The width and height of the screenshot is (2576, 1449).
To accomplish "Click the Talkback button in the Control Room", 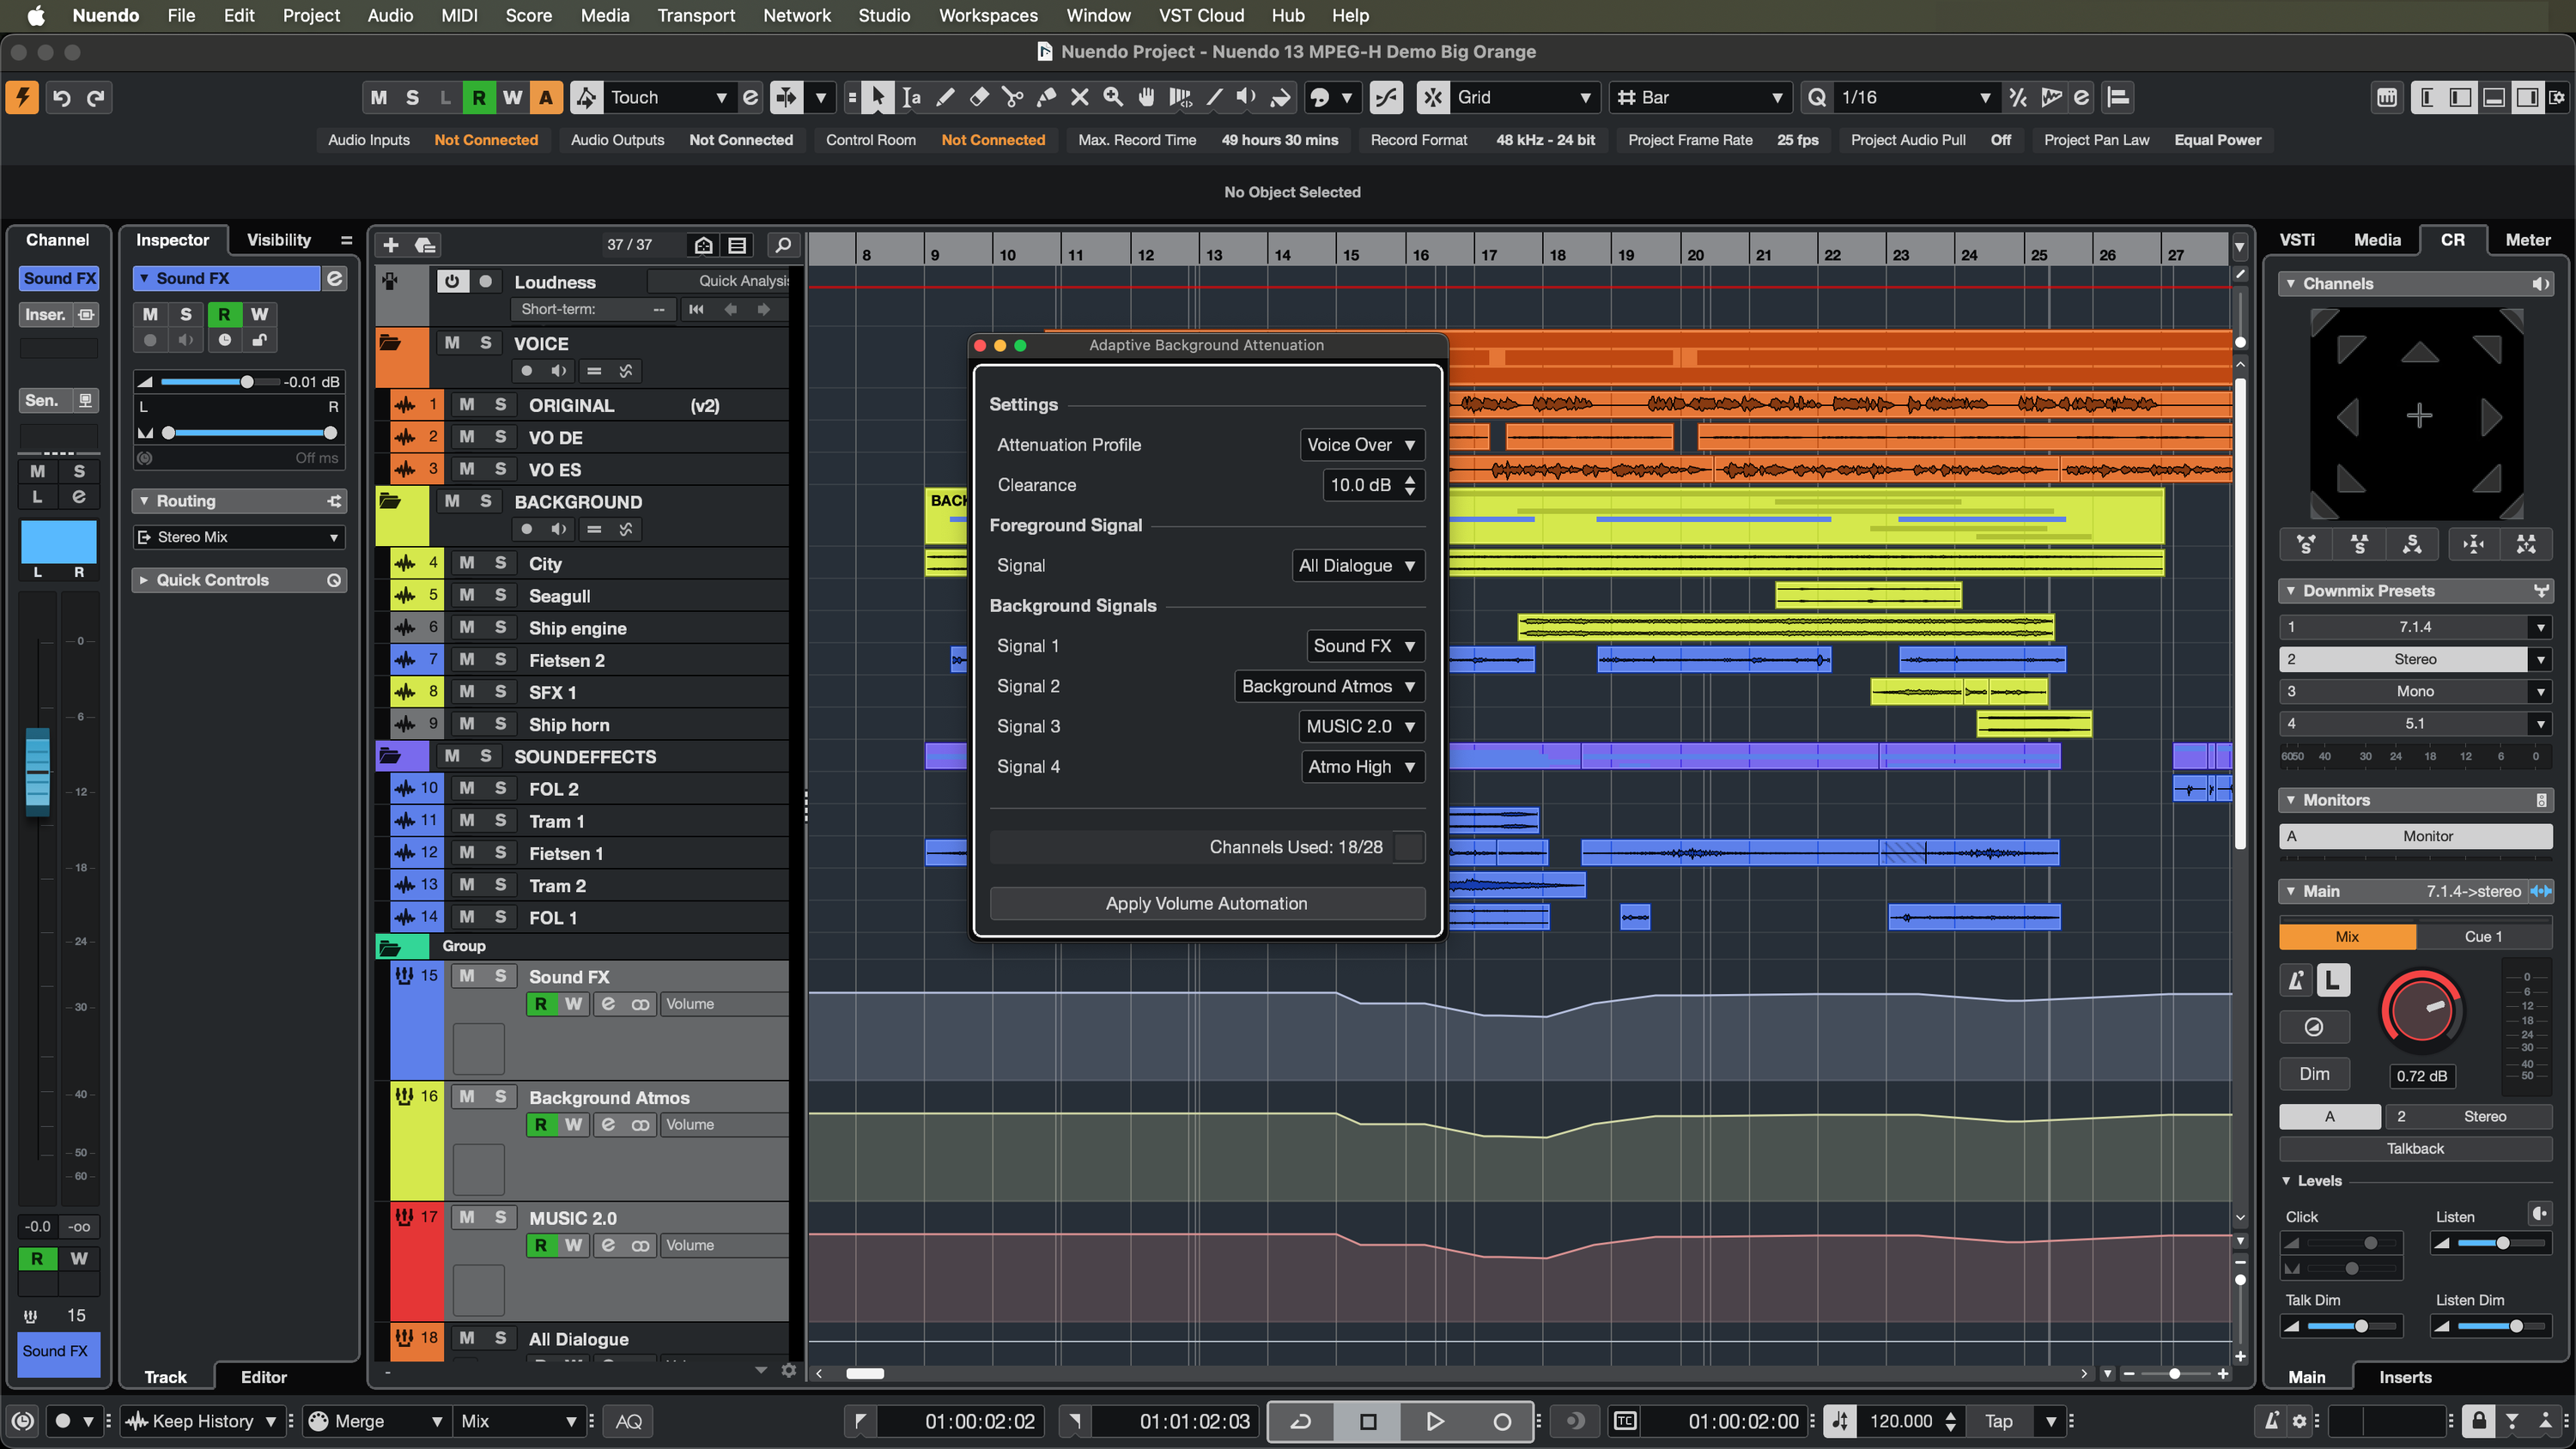I will [2415, 1148].
